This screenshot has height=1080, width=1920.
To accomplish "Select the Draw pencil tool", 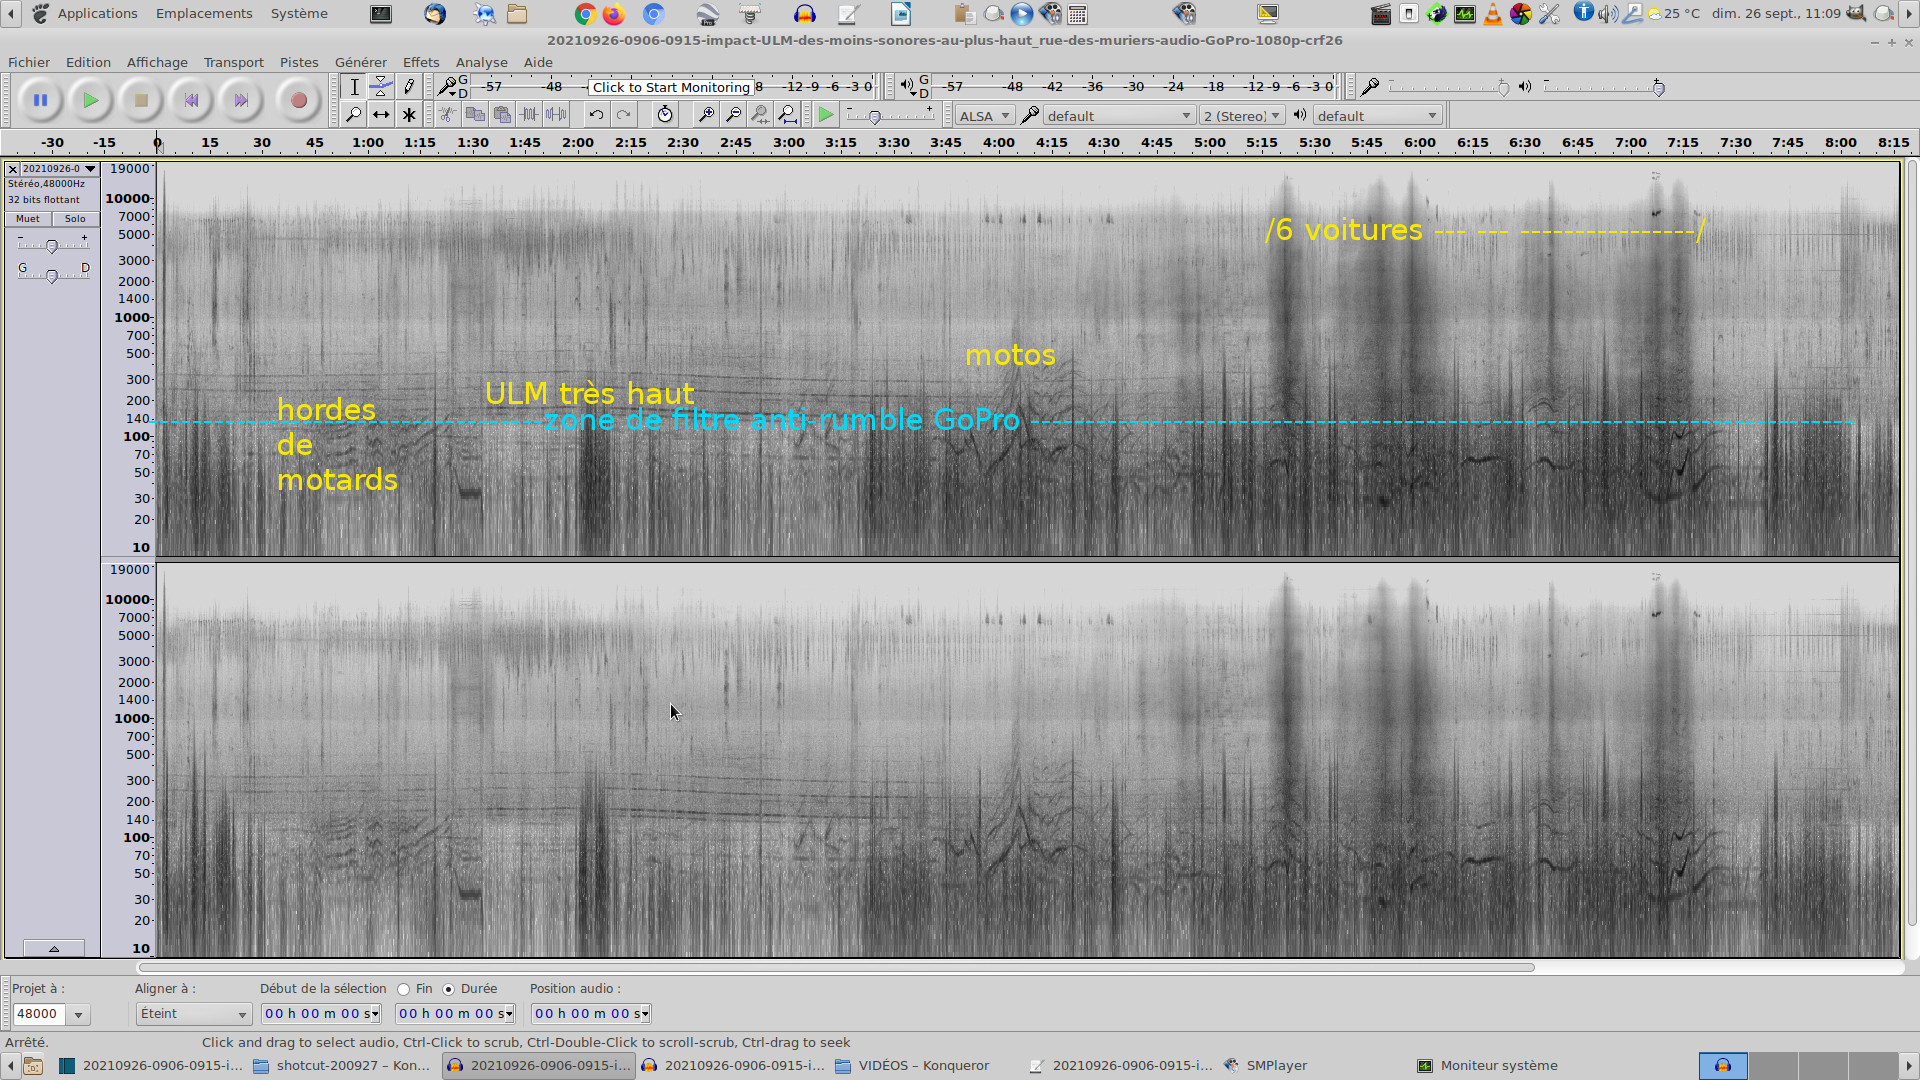I will coord(409,87).
